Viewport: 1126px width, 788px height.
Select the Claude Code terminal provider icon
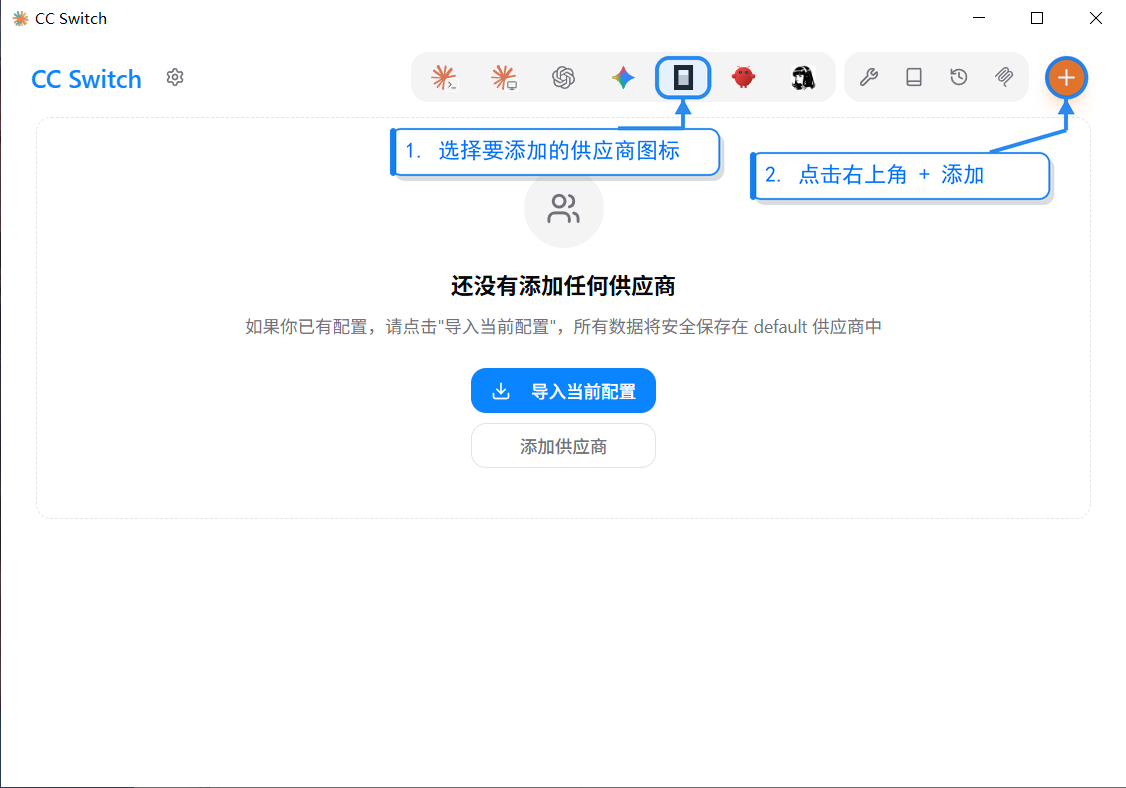444,77
